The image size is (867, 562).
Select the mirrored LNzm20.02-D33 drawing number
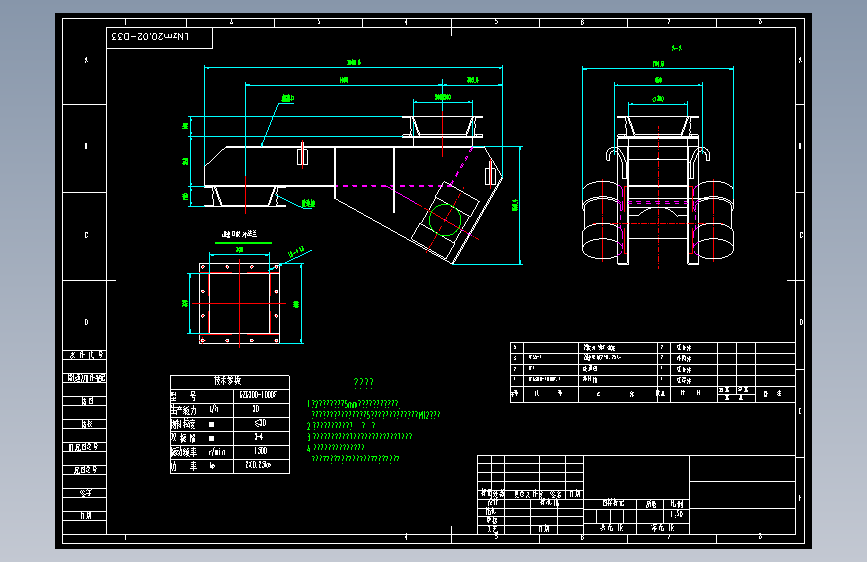[150, 37]
